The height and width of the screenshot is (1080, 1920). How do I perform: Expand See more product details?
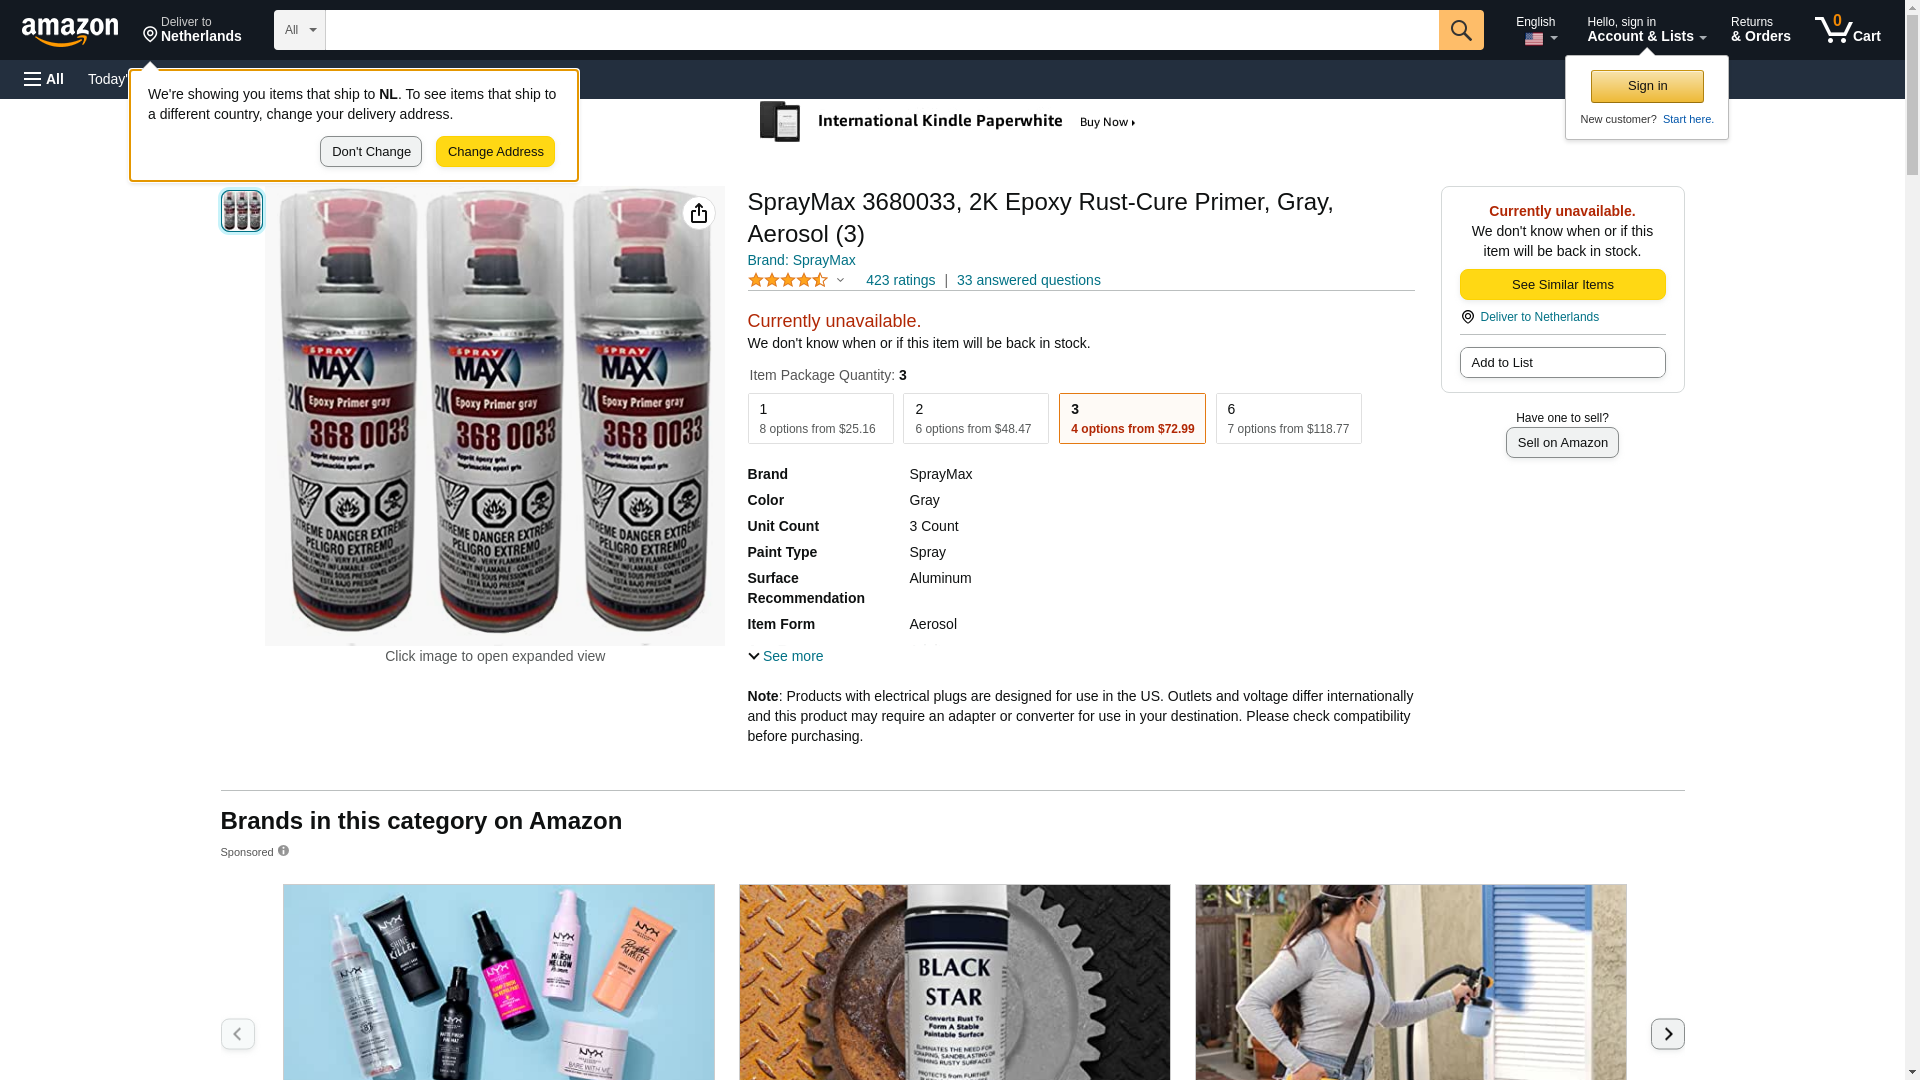point(786,656)
